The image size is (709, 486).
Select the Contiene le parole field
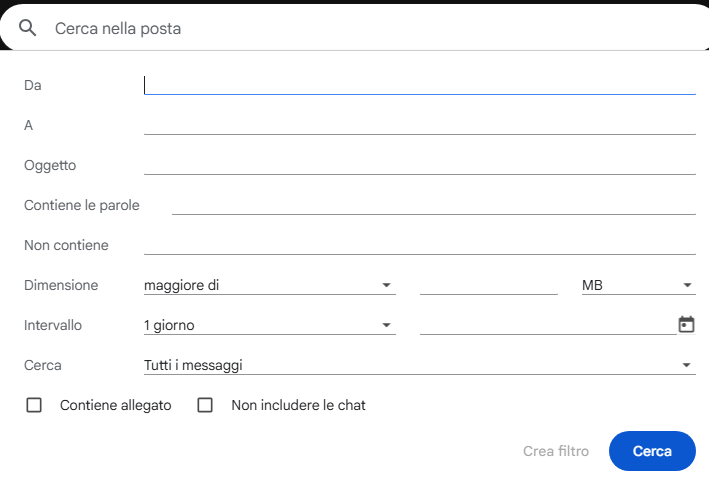(x=433, y=205)
